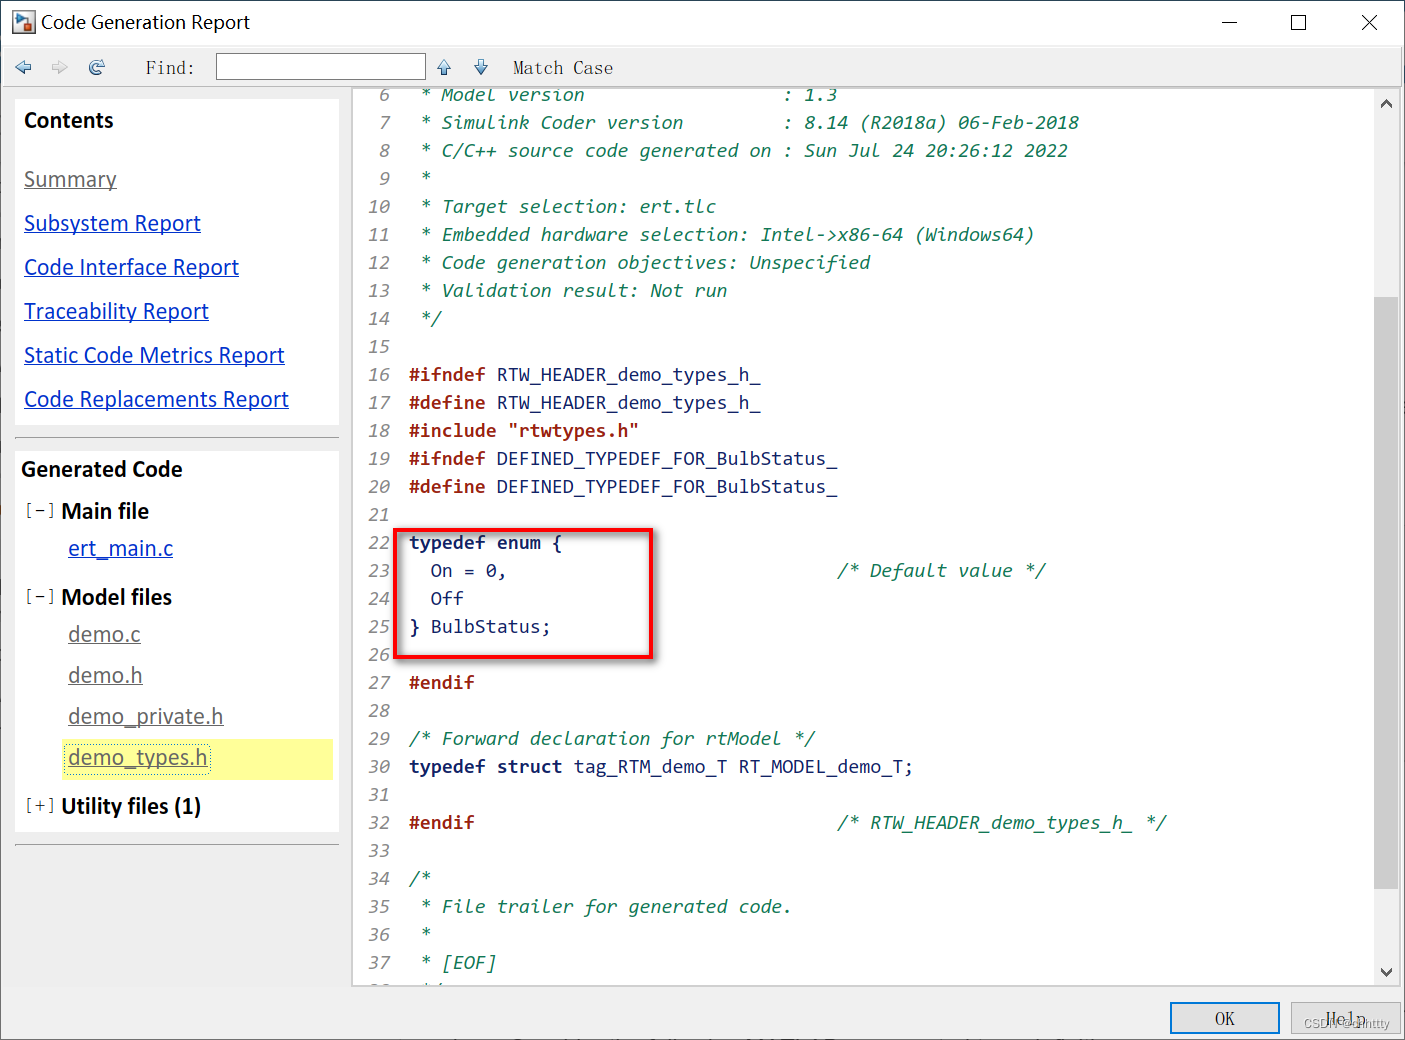Open the Summary link

click(70, 180)
